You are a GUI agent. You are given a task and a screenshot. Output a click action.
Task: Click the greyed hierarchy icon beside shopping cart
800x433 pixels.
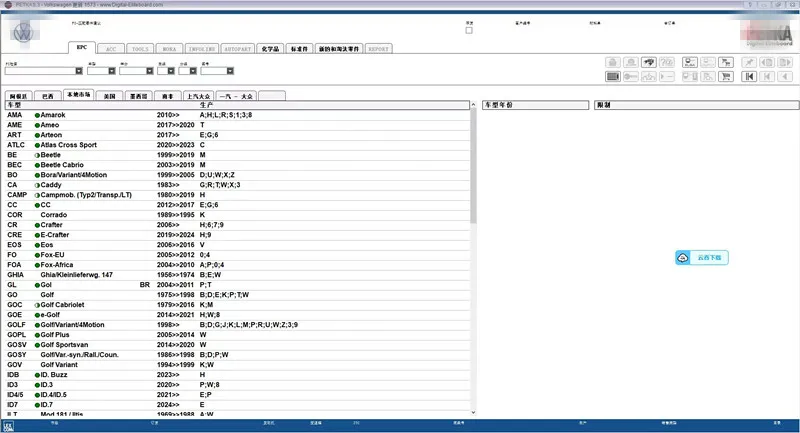708,77
